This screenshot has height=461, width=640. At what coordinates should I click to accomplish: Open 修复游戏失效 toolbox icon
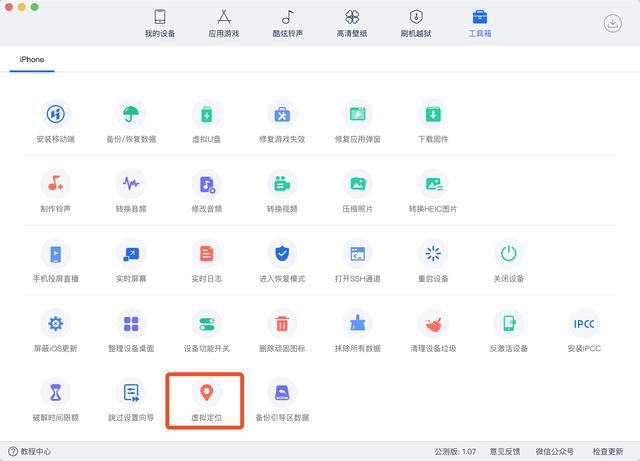282,114
